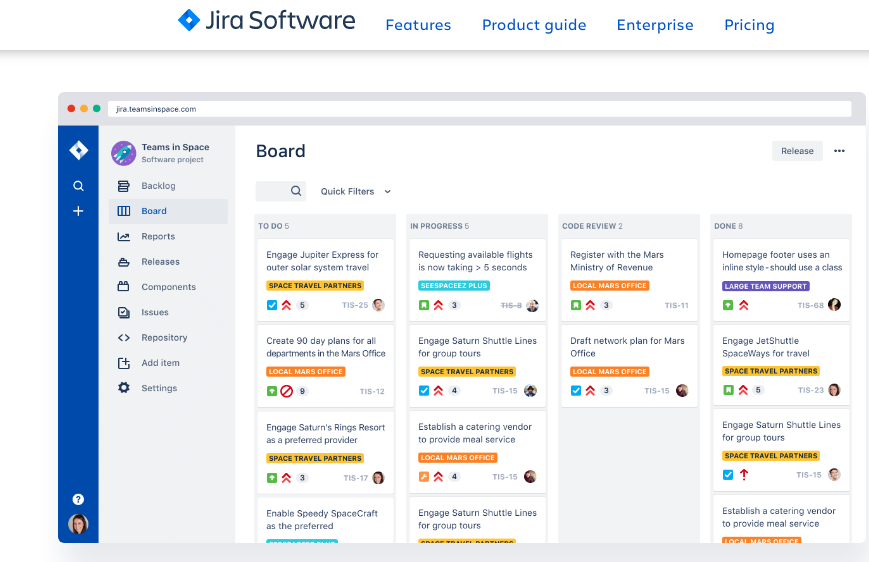Click the green improvement icon on TIS-17 card
This screenshot has width=869, height=562.
pyautogui.click(x=272, y=478)
